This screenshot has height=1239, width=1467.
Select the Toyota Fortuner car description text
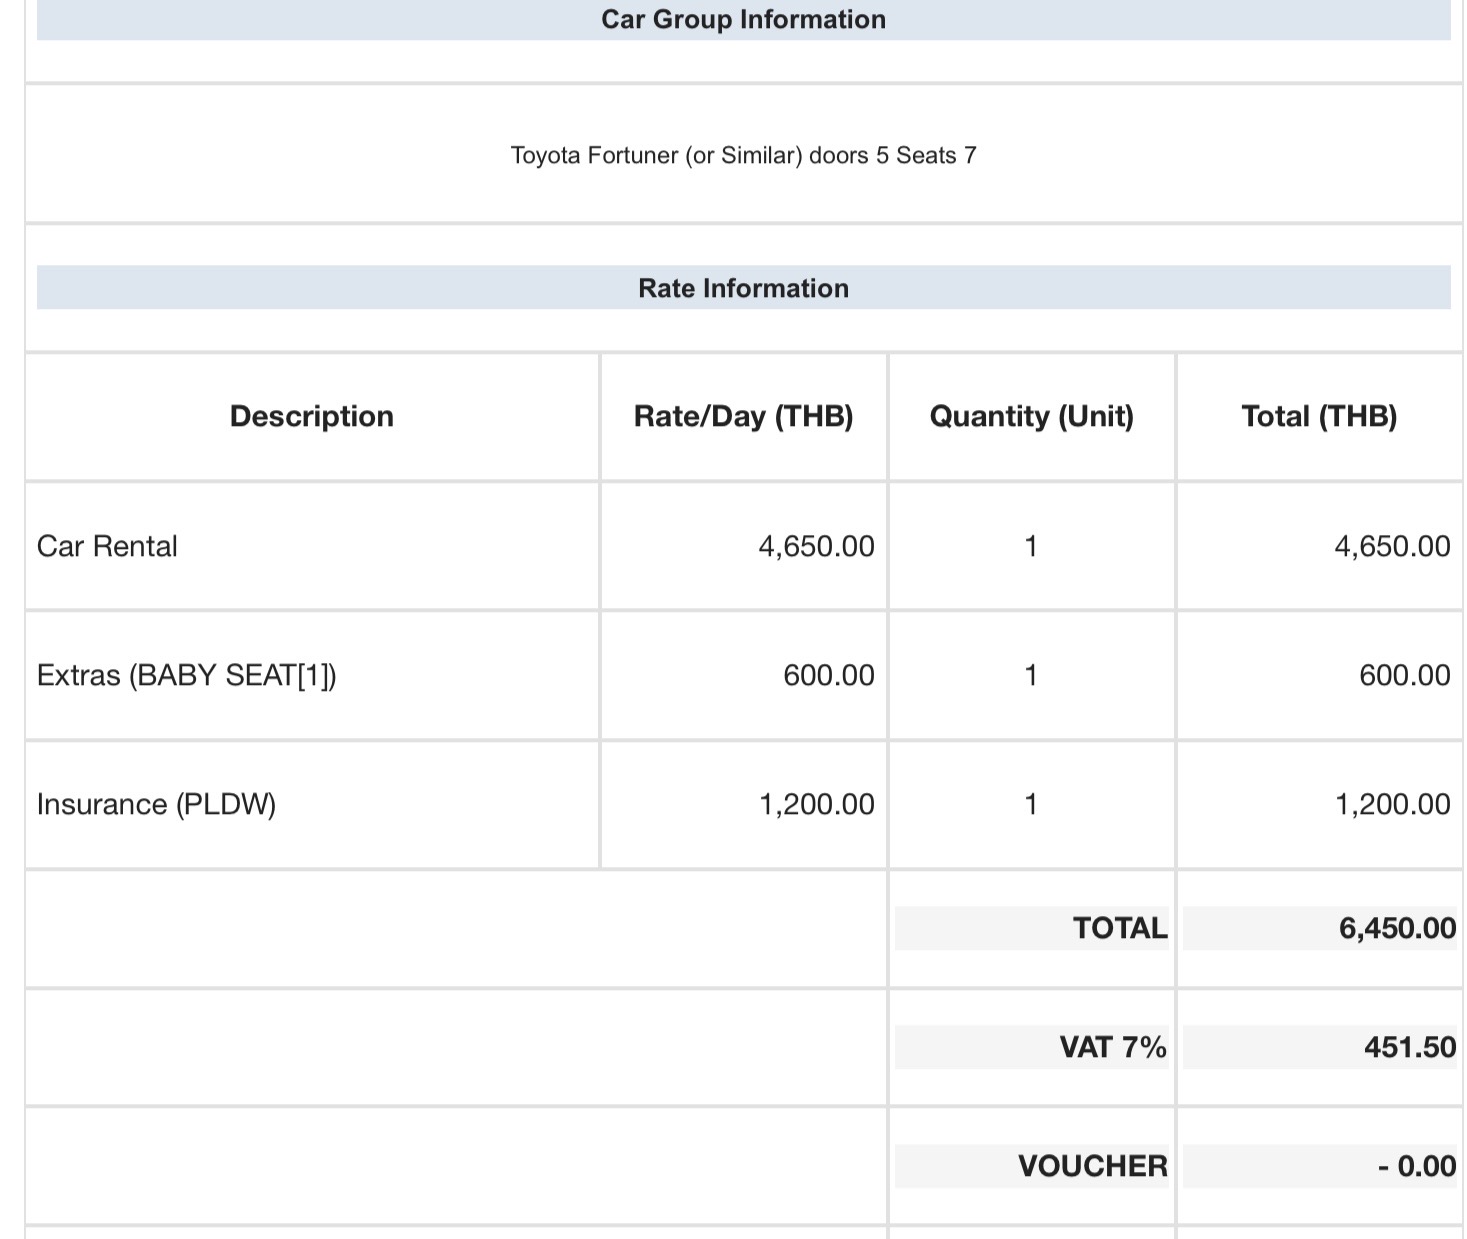pyautogui.click(x=743, y=156)
